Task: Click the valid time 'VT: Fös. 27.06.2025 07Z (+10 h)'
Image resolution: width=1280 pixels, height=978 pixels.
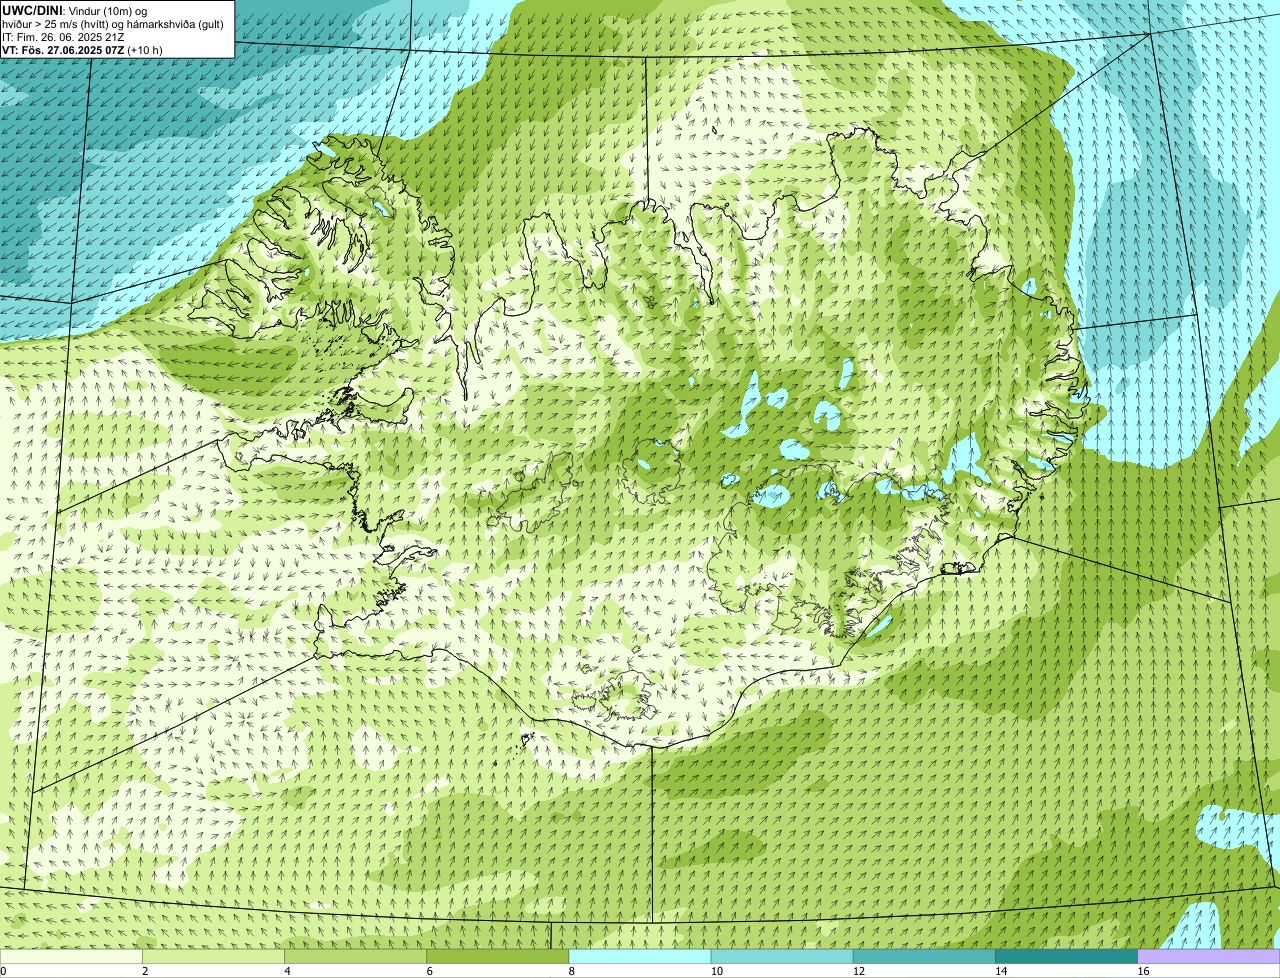Action: pos(82,50)
